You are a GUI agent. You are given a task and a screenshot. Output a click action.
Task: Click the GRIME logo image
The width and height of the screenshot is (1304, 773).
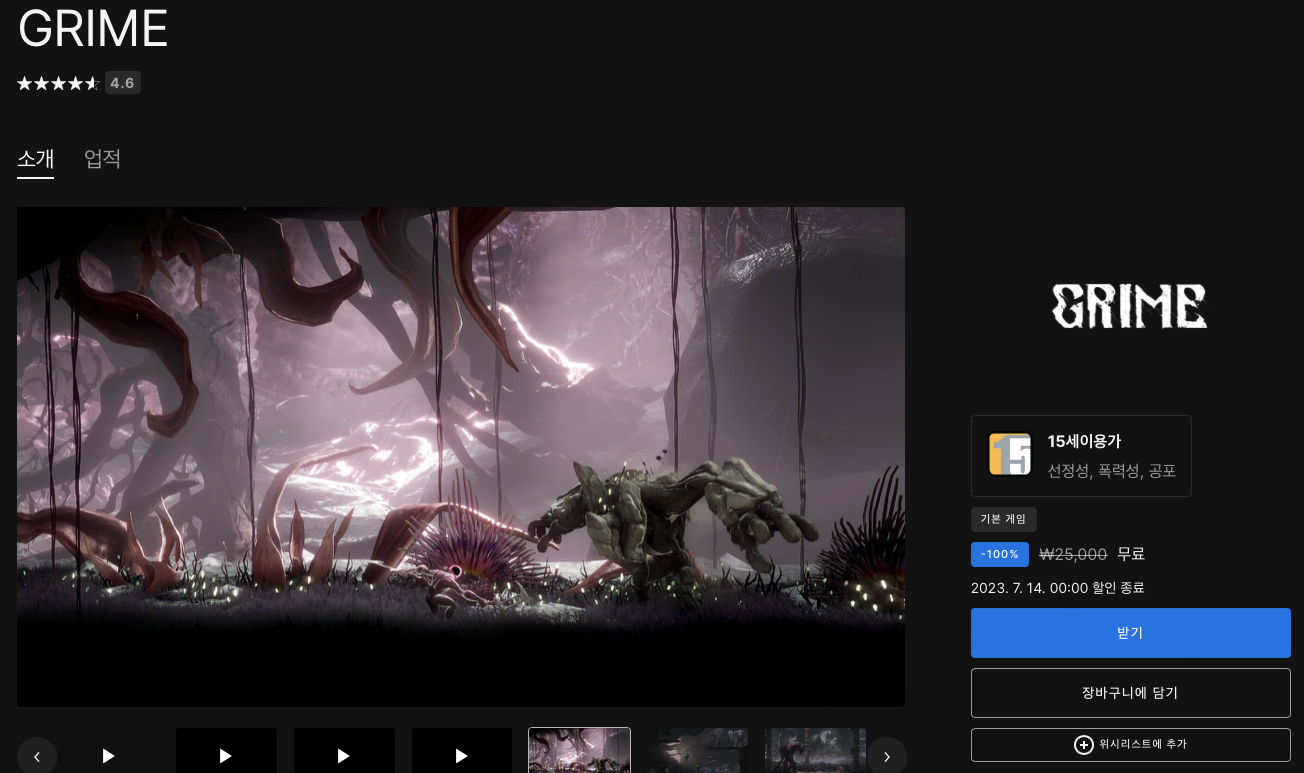click(1130, 306)
